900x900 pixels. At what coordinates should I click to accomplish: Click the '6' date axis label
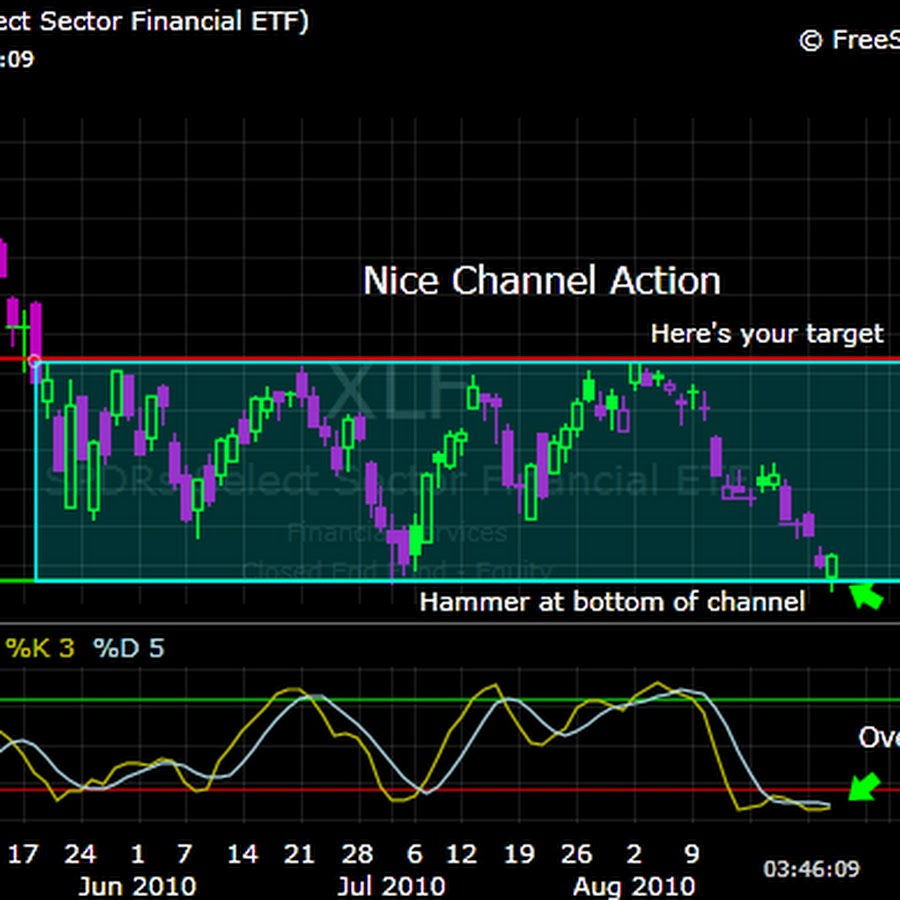(414, 854)
